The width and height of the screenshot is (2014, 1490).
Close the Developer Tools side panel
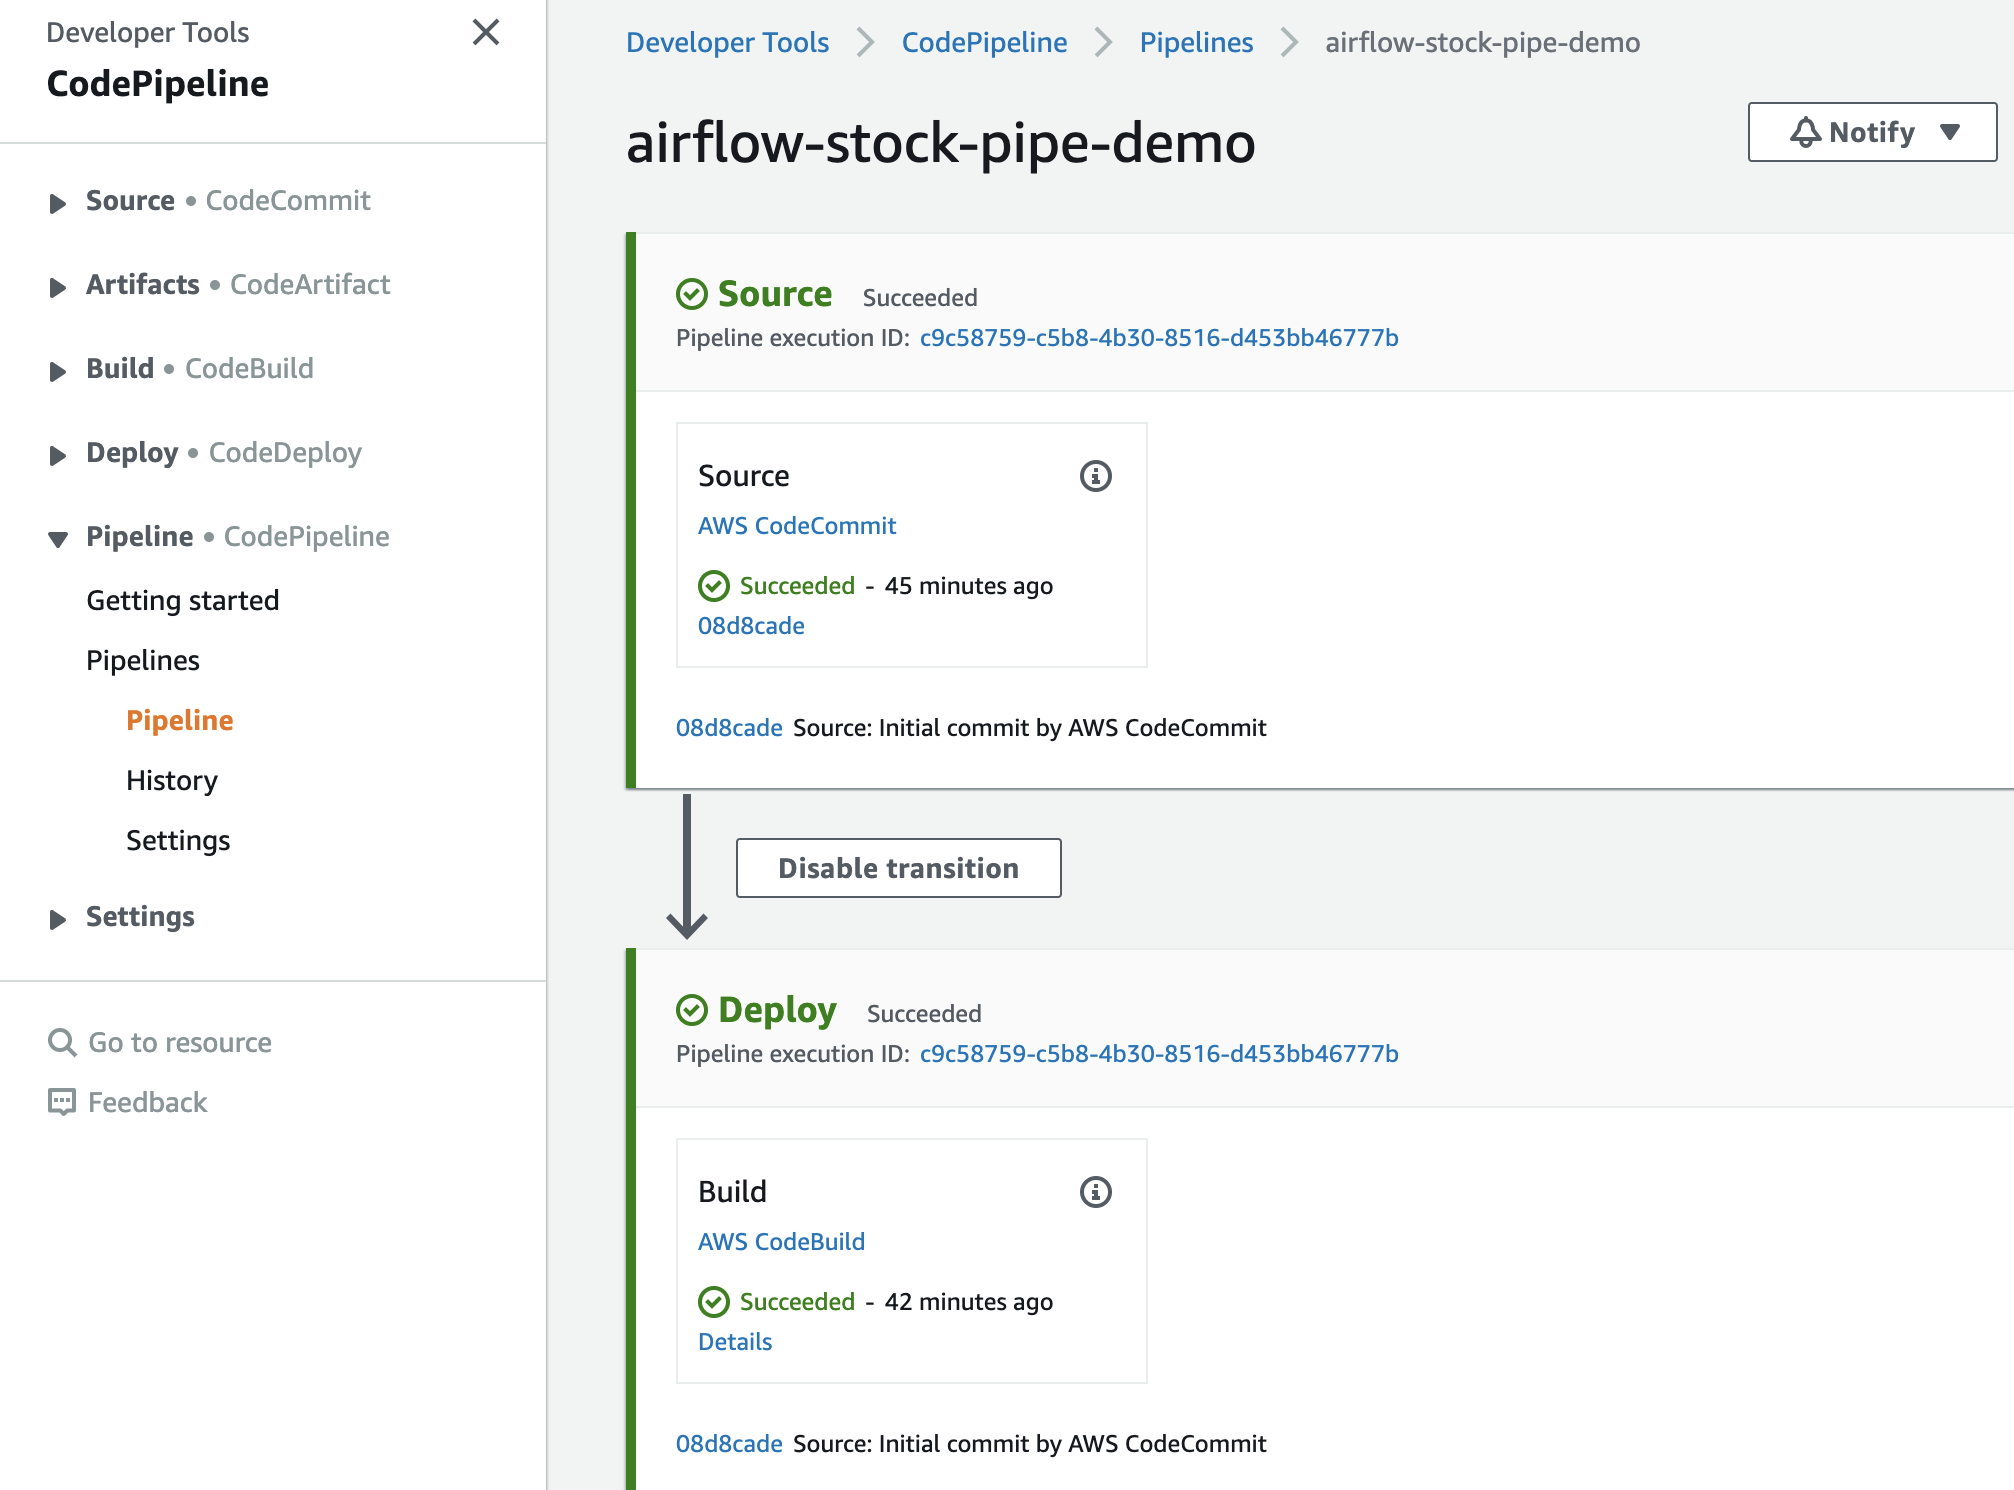tap(486, 33)
